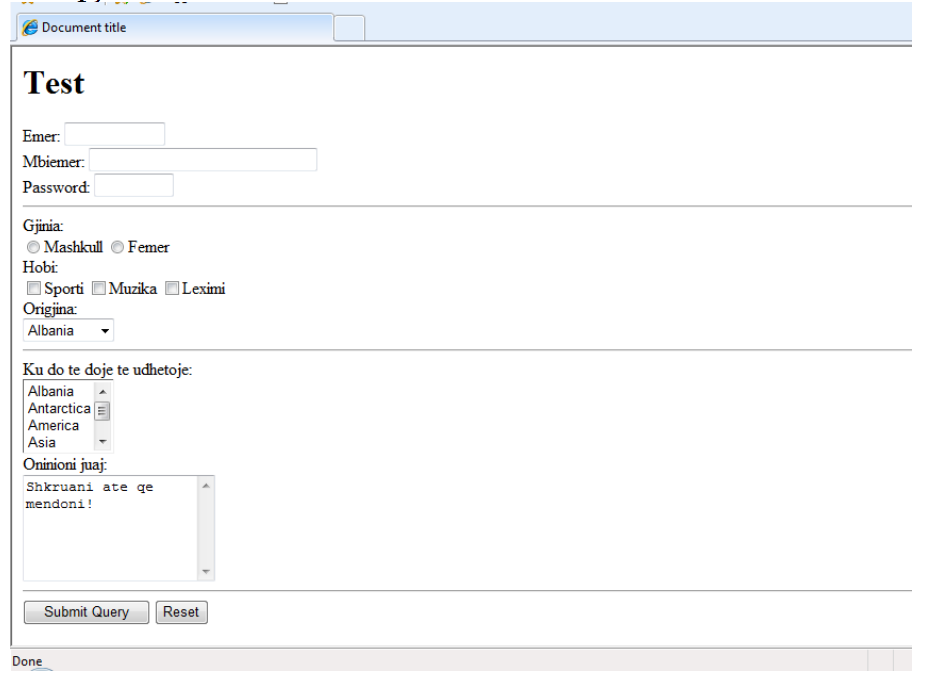Check the Sporti checkbox
926x686 pixels.
click(x=33, y=289)
